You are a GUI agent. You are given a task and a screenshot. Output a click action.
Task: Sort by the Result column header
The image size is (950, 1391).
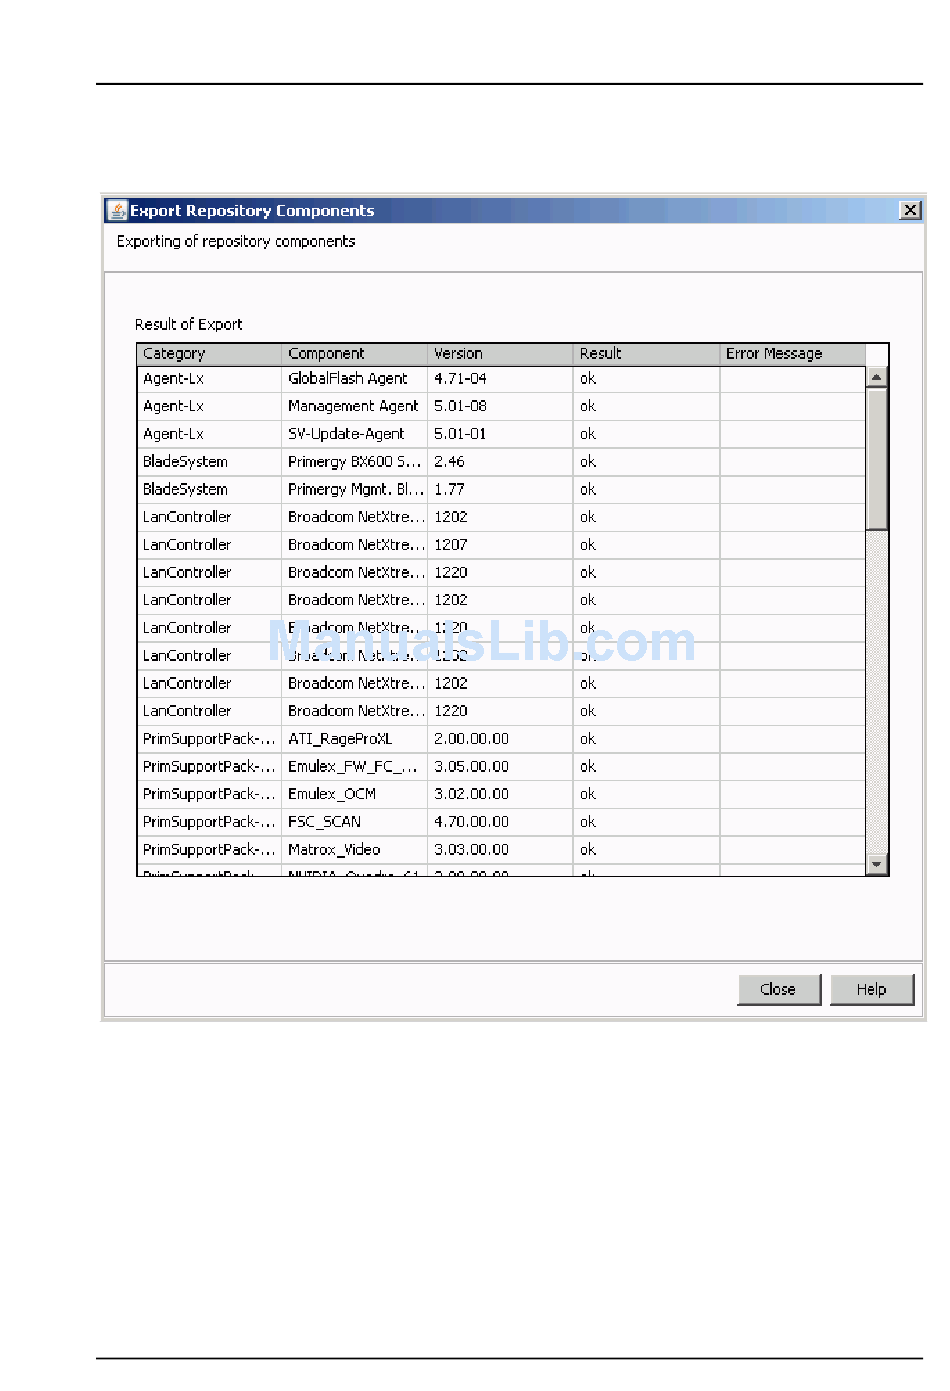point(646,354)
